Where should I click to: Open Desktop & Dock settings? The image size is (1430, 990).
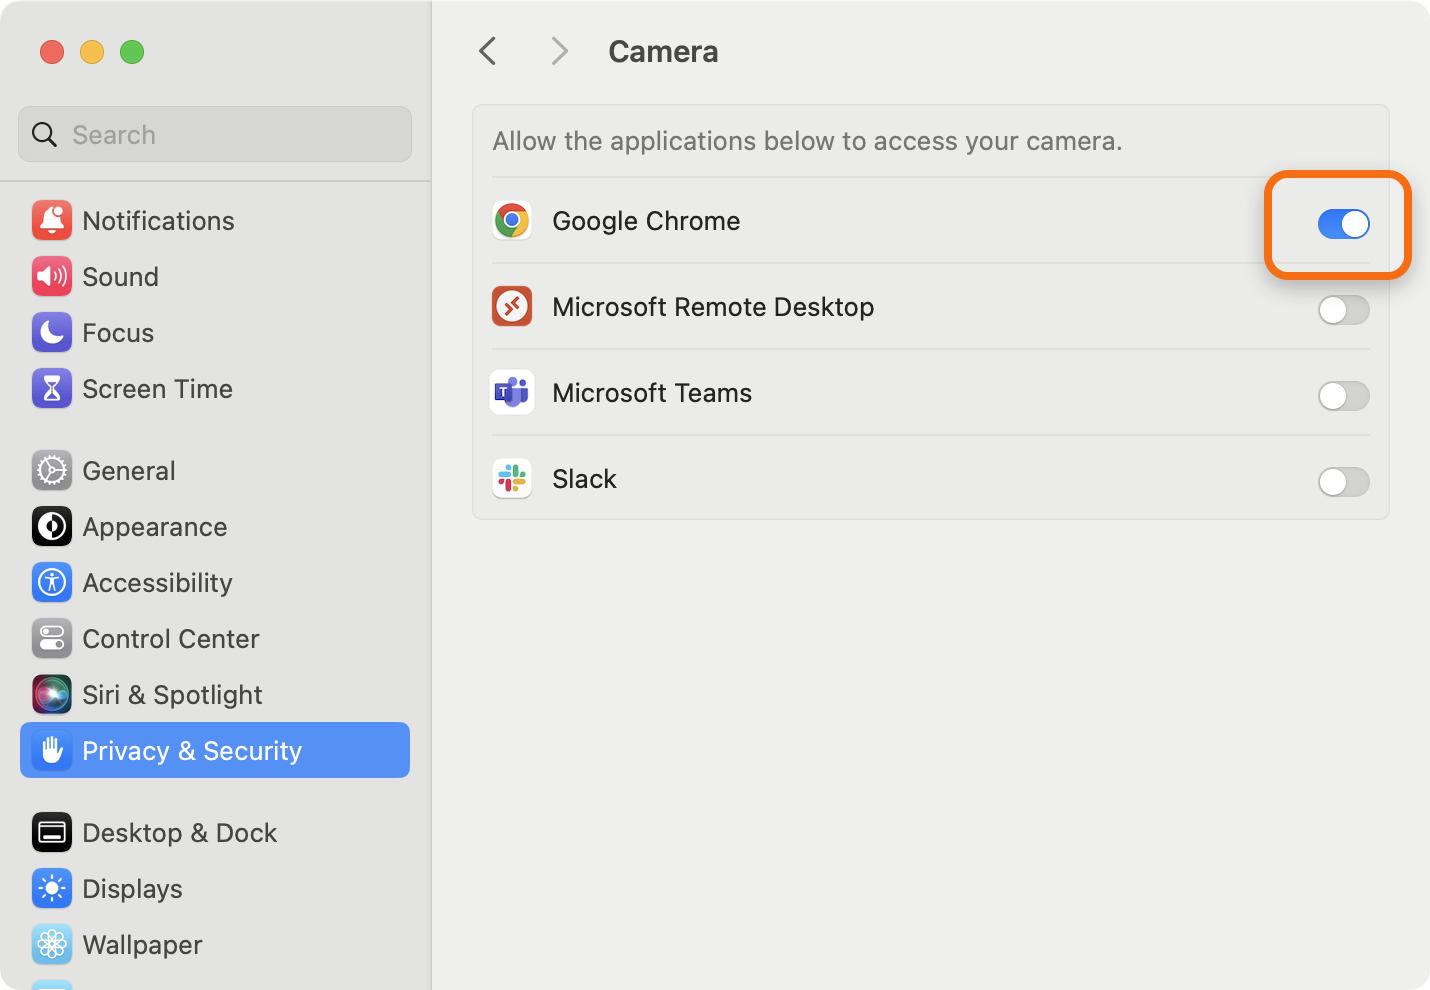click(215, 833)
